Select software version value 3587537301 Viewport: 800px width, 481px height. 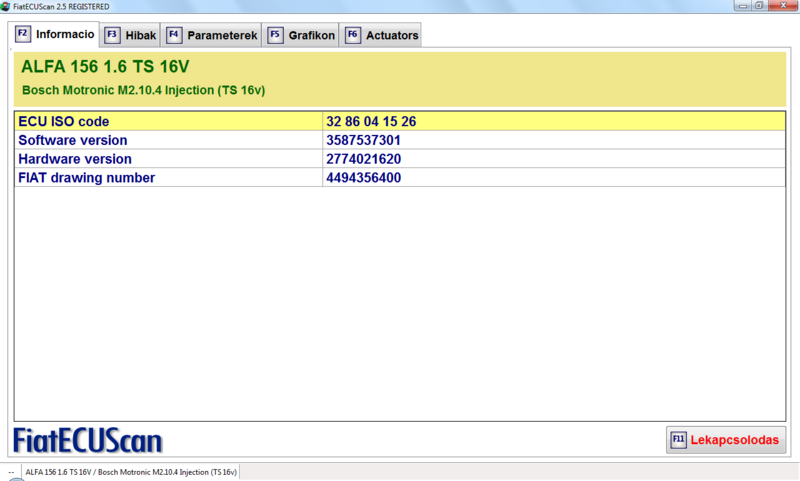point(363,140)
